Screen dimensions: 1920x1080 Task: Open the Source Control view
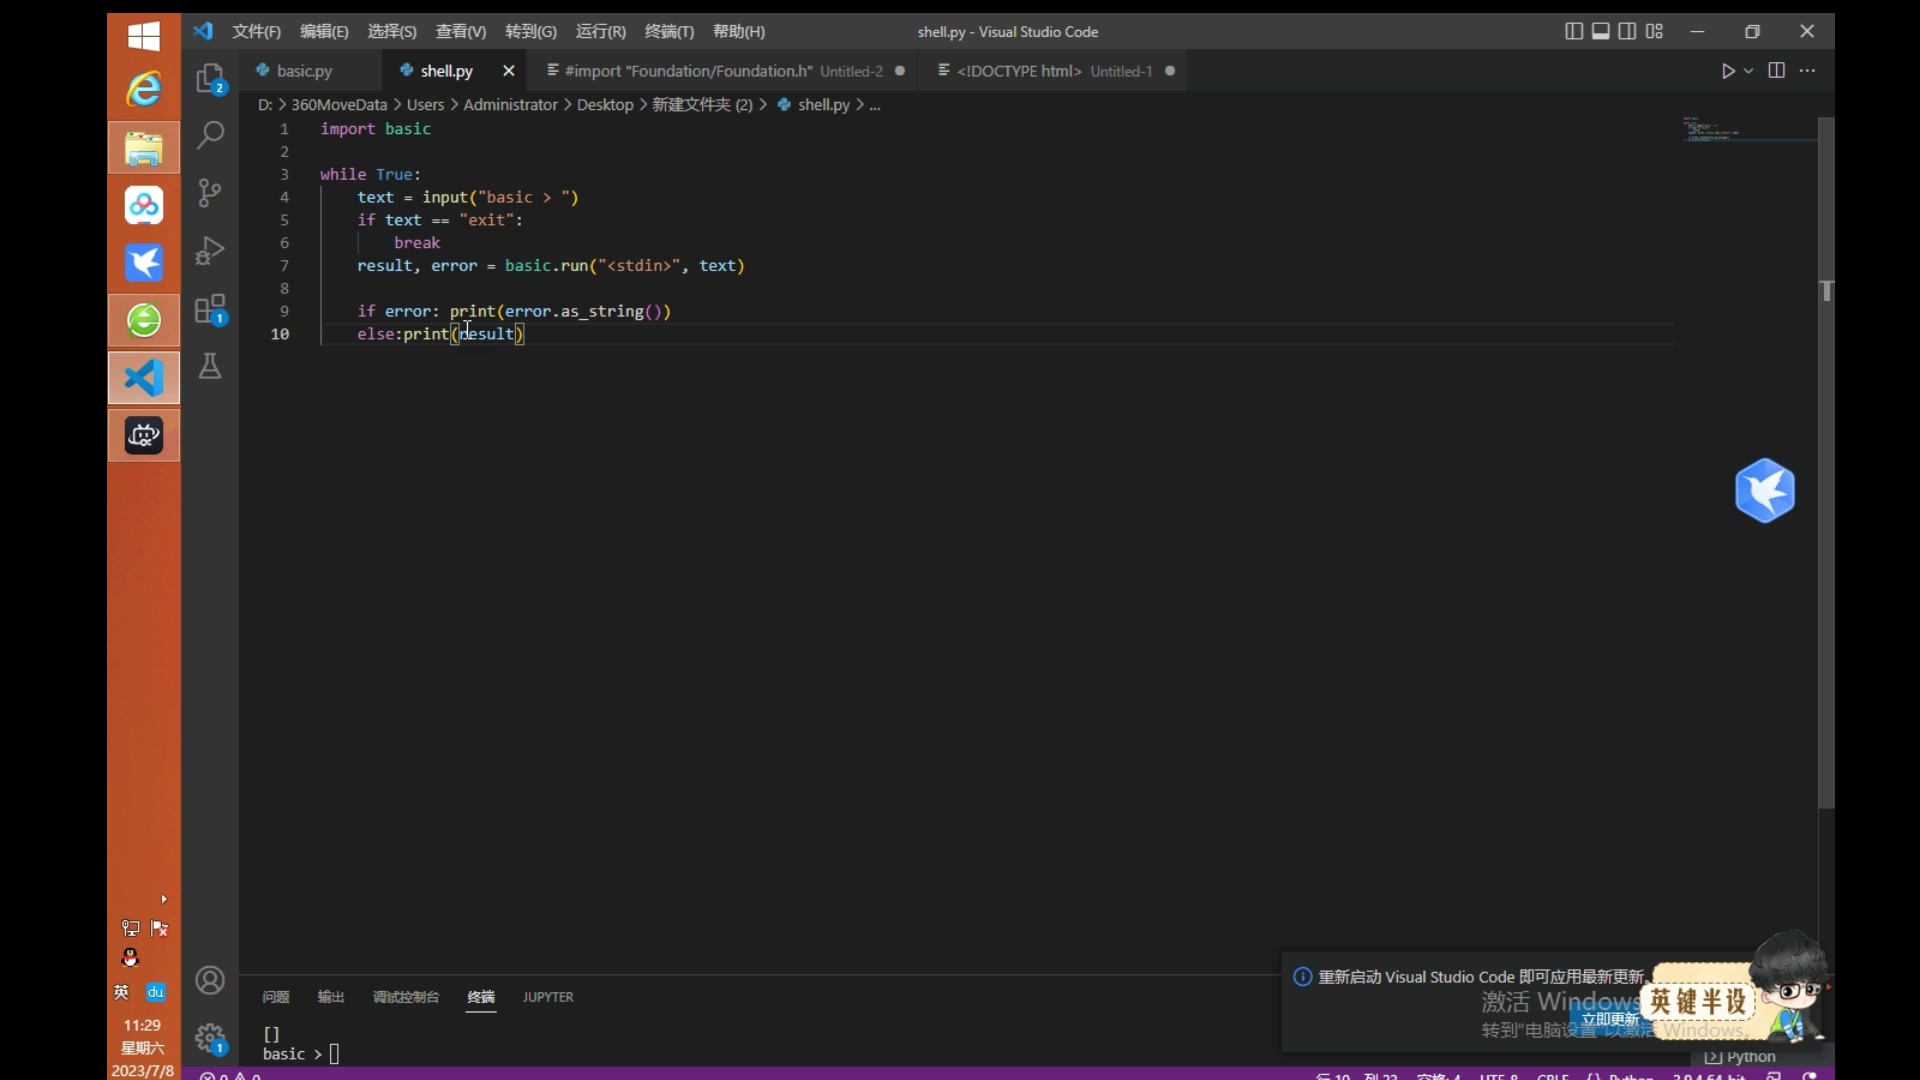210,192
